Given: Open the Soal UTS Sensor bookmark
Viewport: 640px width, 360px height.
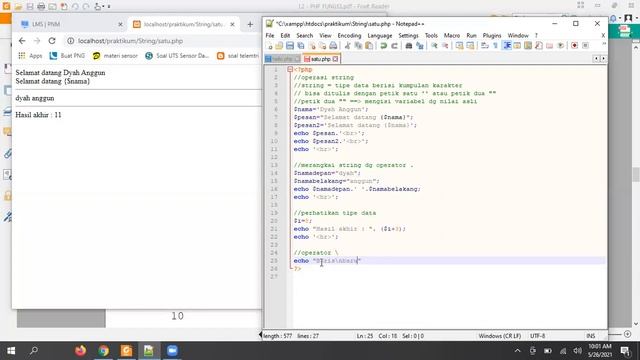Looking at the screenshot, I should 177,56.
